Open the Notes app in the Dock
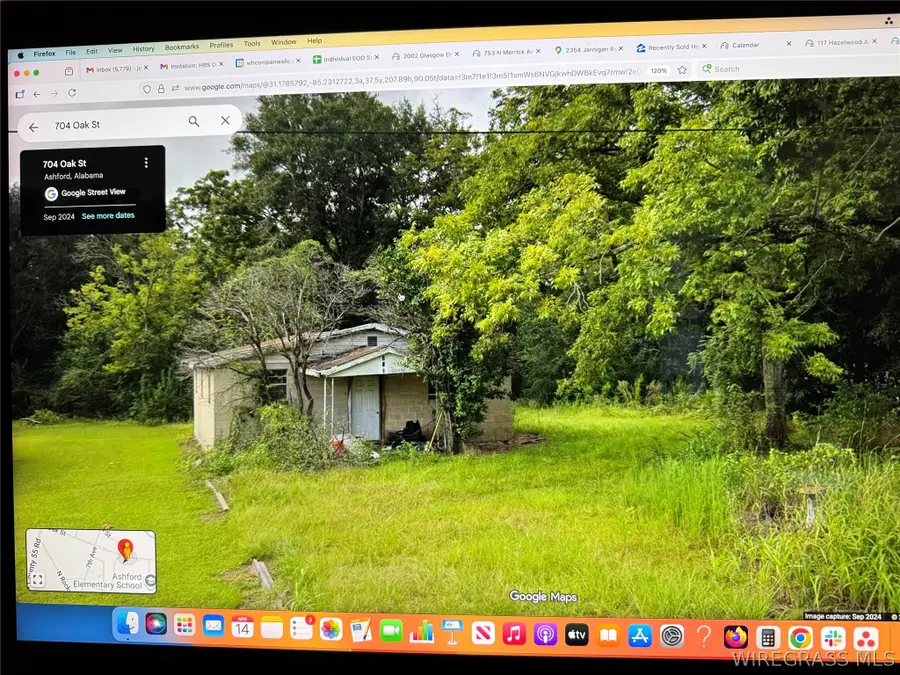Screen dimensions: 900x675 (271, 628)
